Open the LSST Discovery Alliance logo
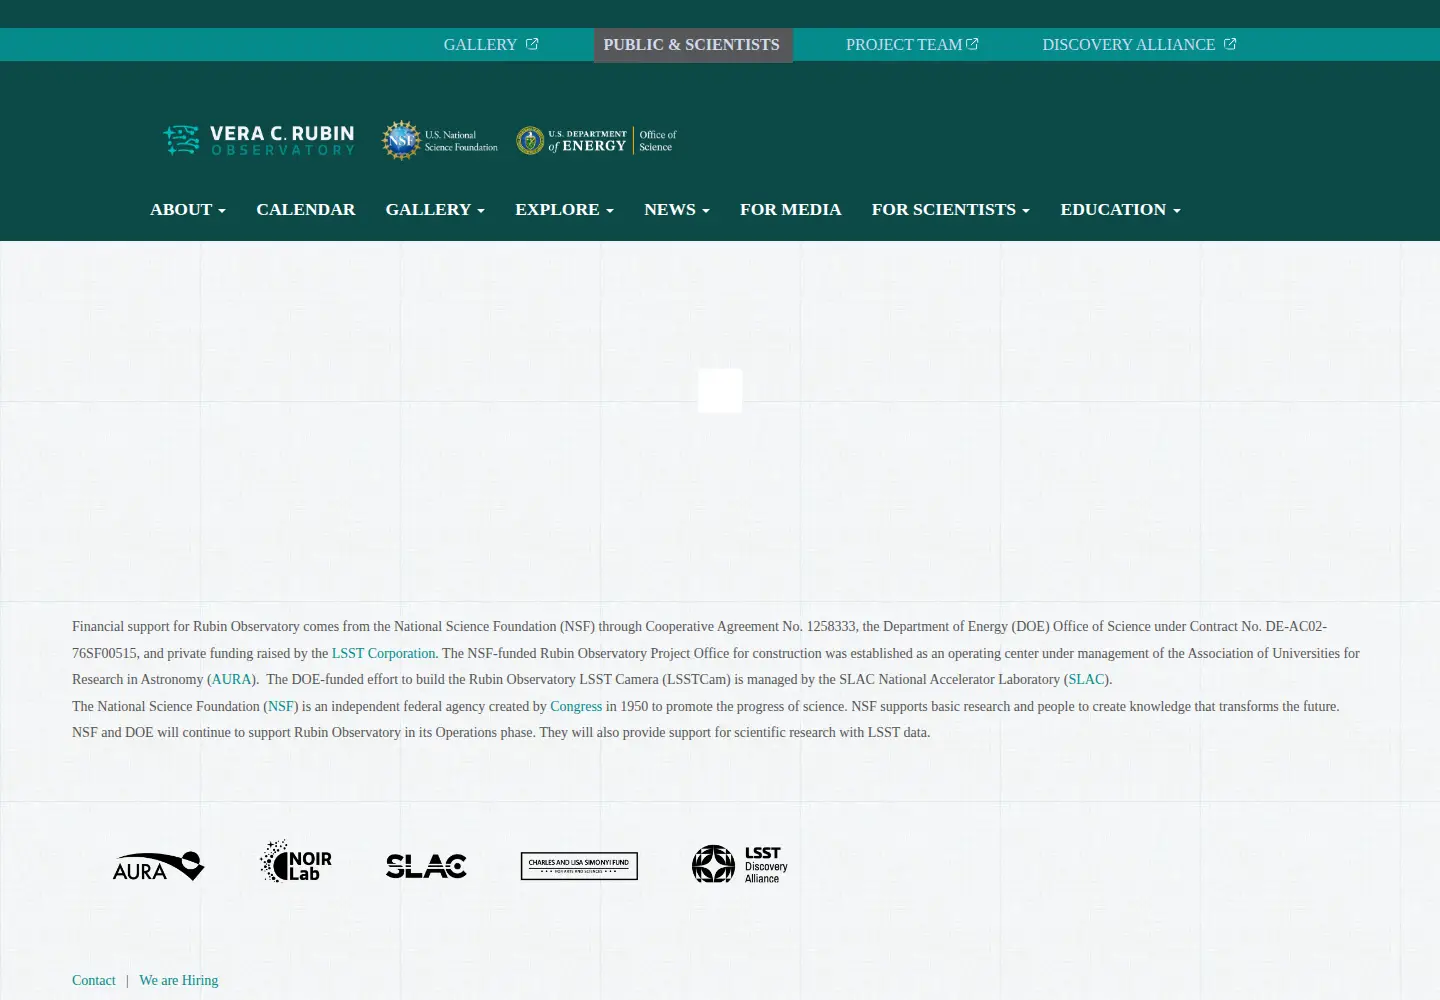The image size is (1440, 1000). click(740, 864)
